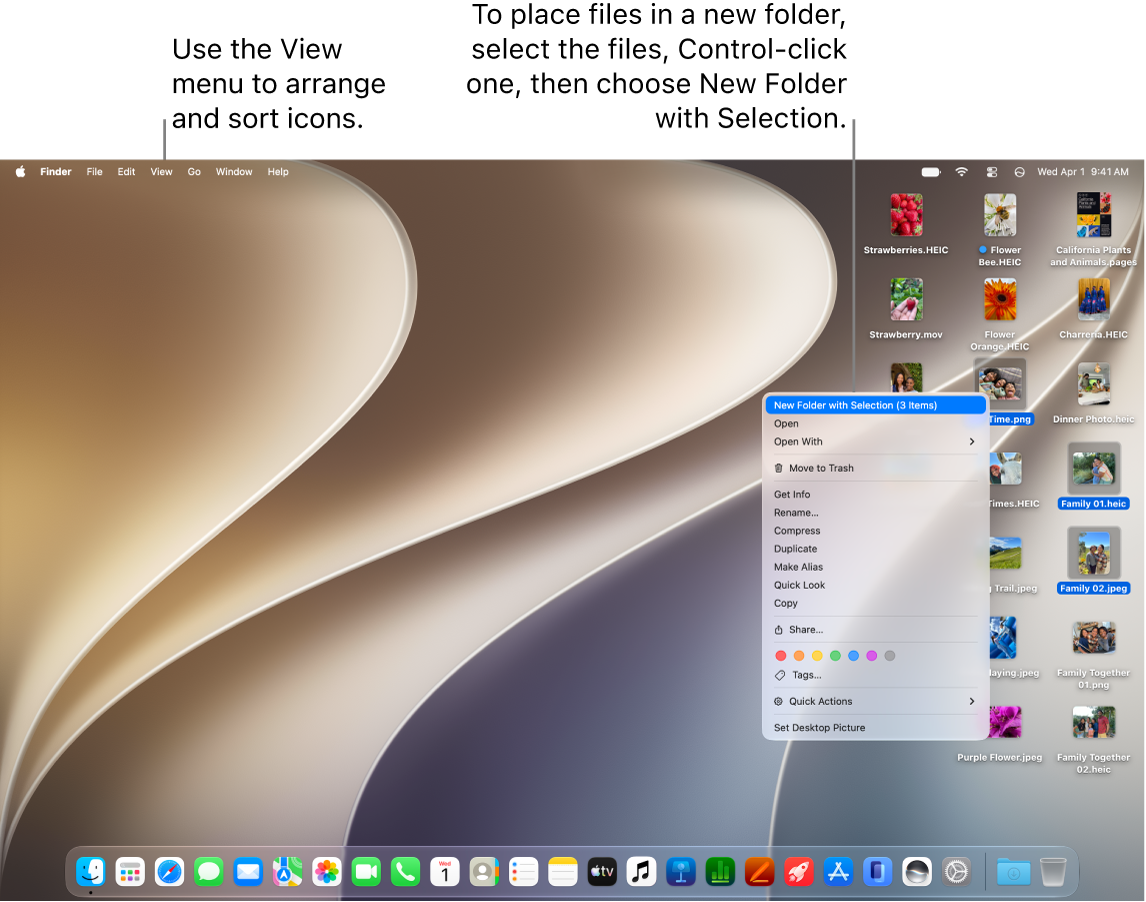The height and width of the screenshot is (902, 1146).
Task: Open the Phone app in the Dock
Action: (x=406, y=871)
